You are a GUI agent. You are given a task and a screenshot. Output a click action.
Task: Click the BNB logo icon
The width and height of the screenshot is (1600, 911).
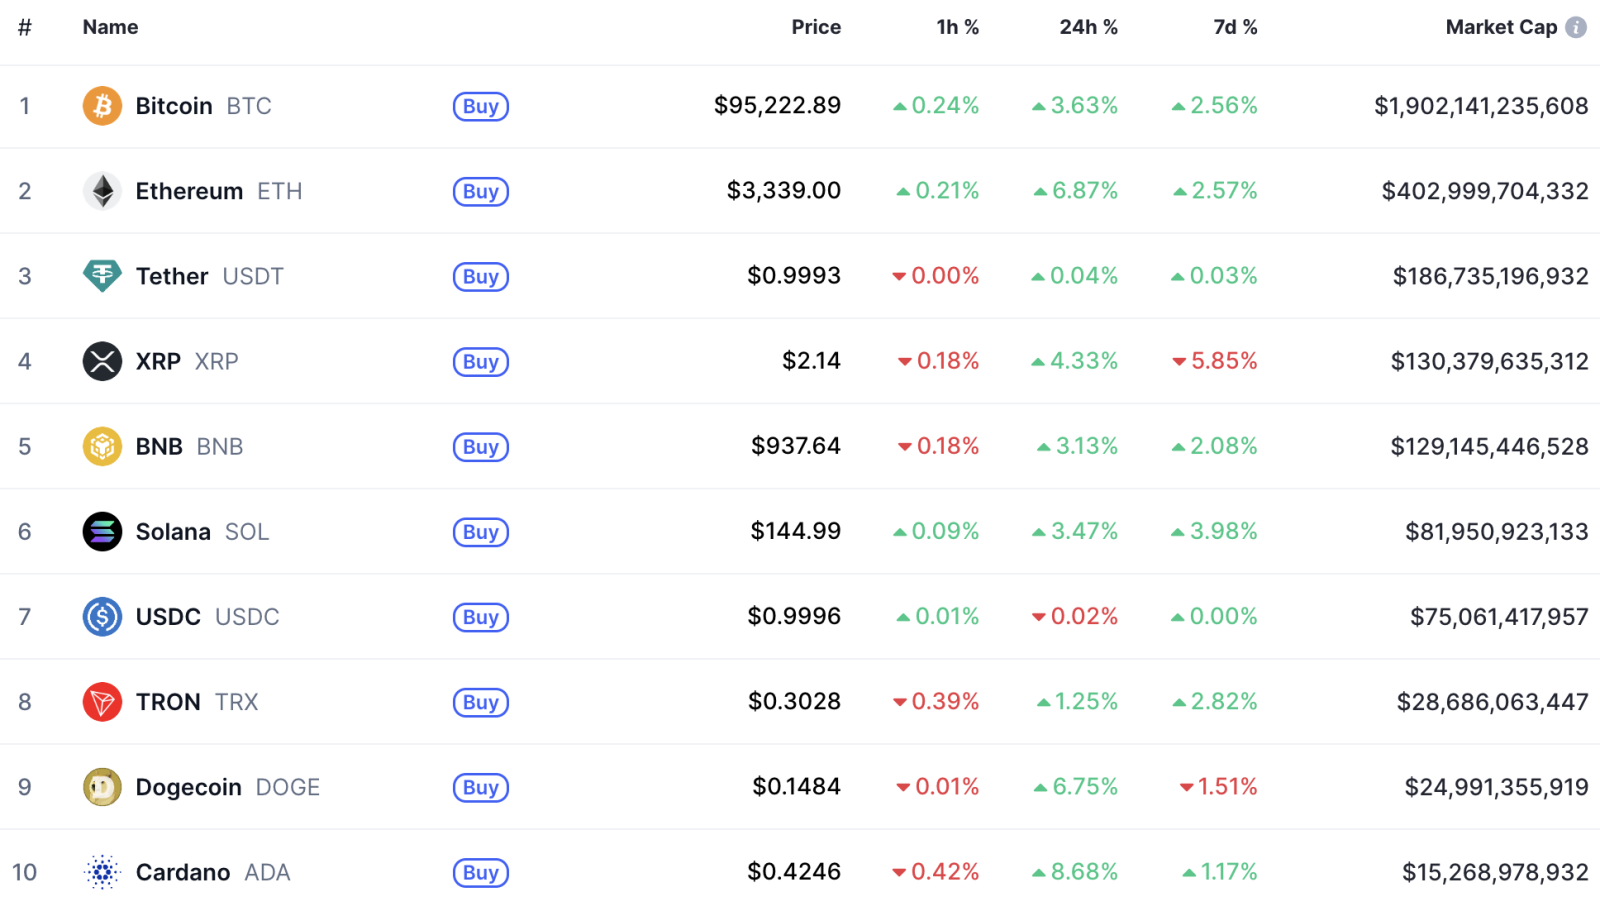[102, 446]
